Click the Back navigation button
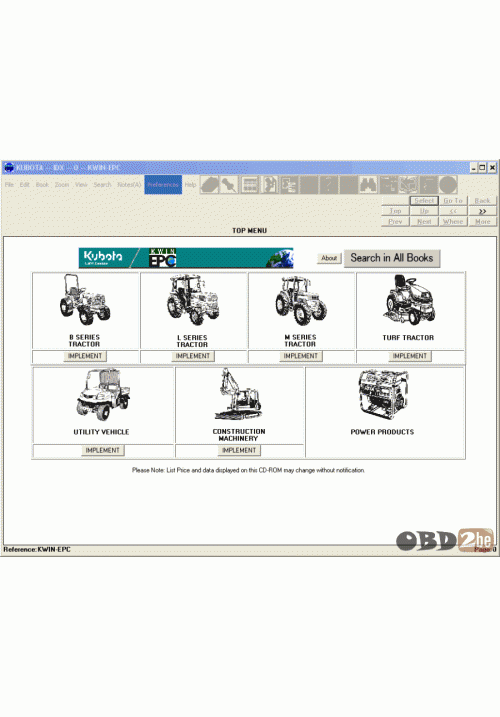The image size is (500, 717). pos(482,201)
